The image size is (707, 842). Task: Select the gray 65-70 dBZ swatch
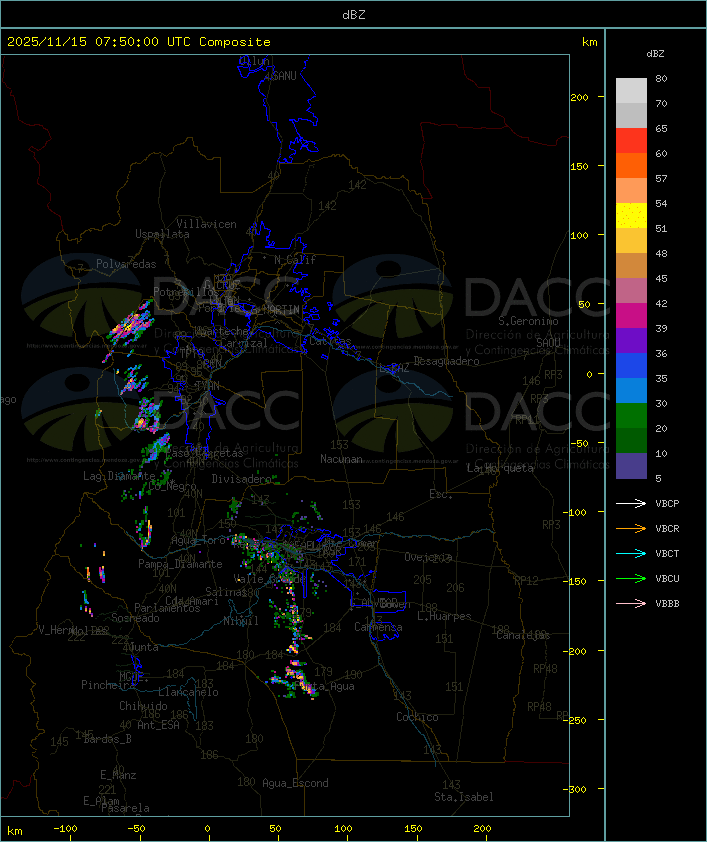(x=631, y=115)
